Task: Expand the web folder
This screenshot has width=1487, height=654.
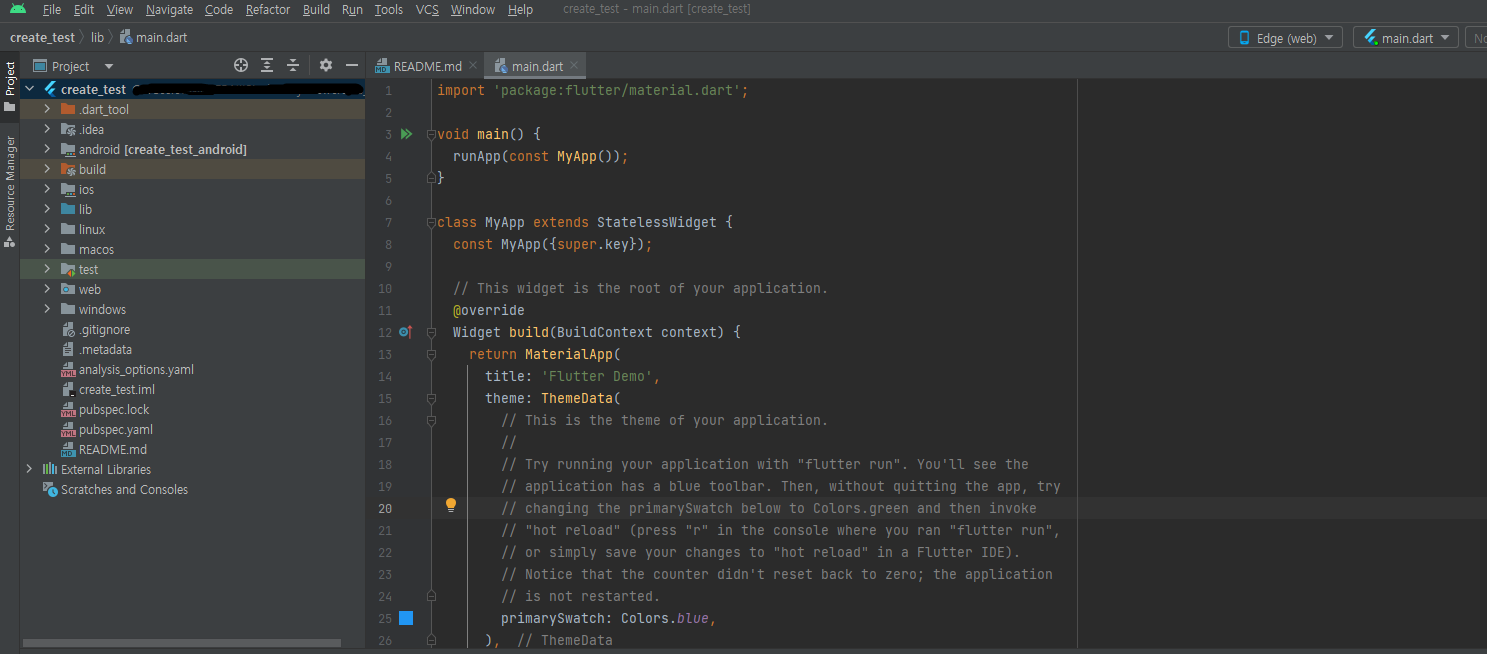Action: tap(47, 289)
